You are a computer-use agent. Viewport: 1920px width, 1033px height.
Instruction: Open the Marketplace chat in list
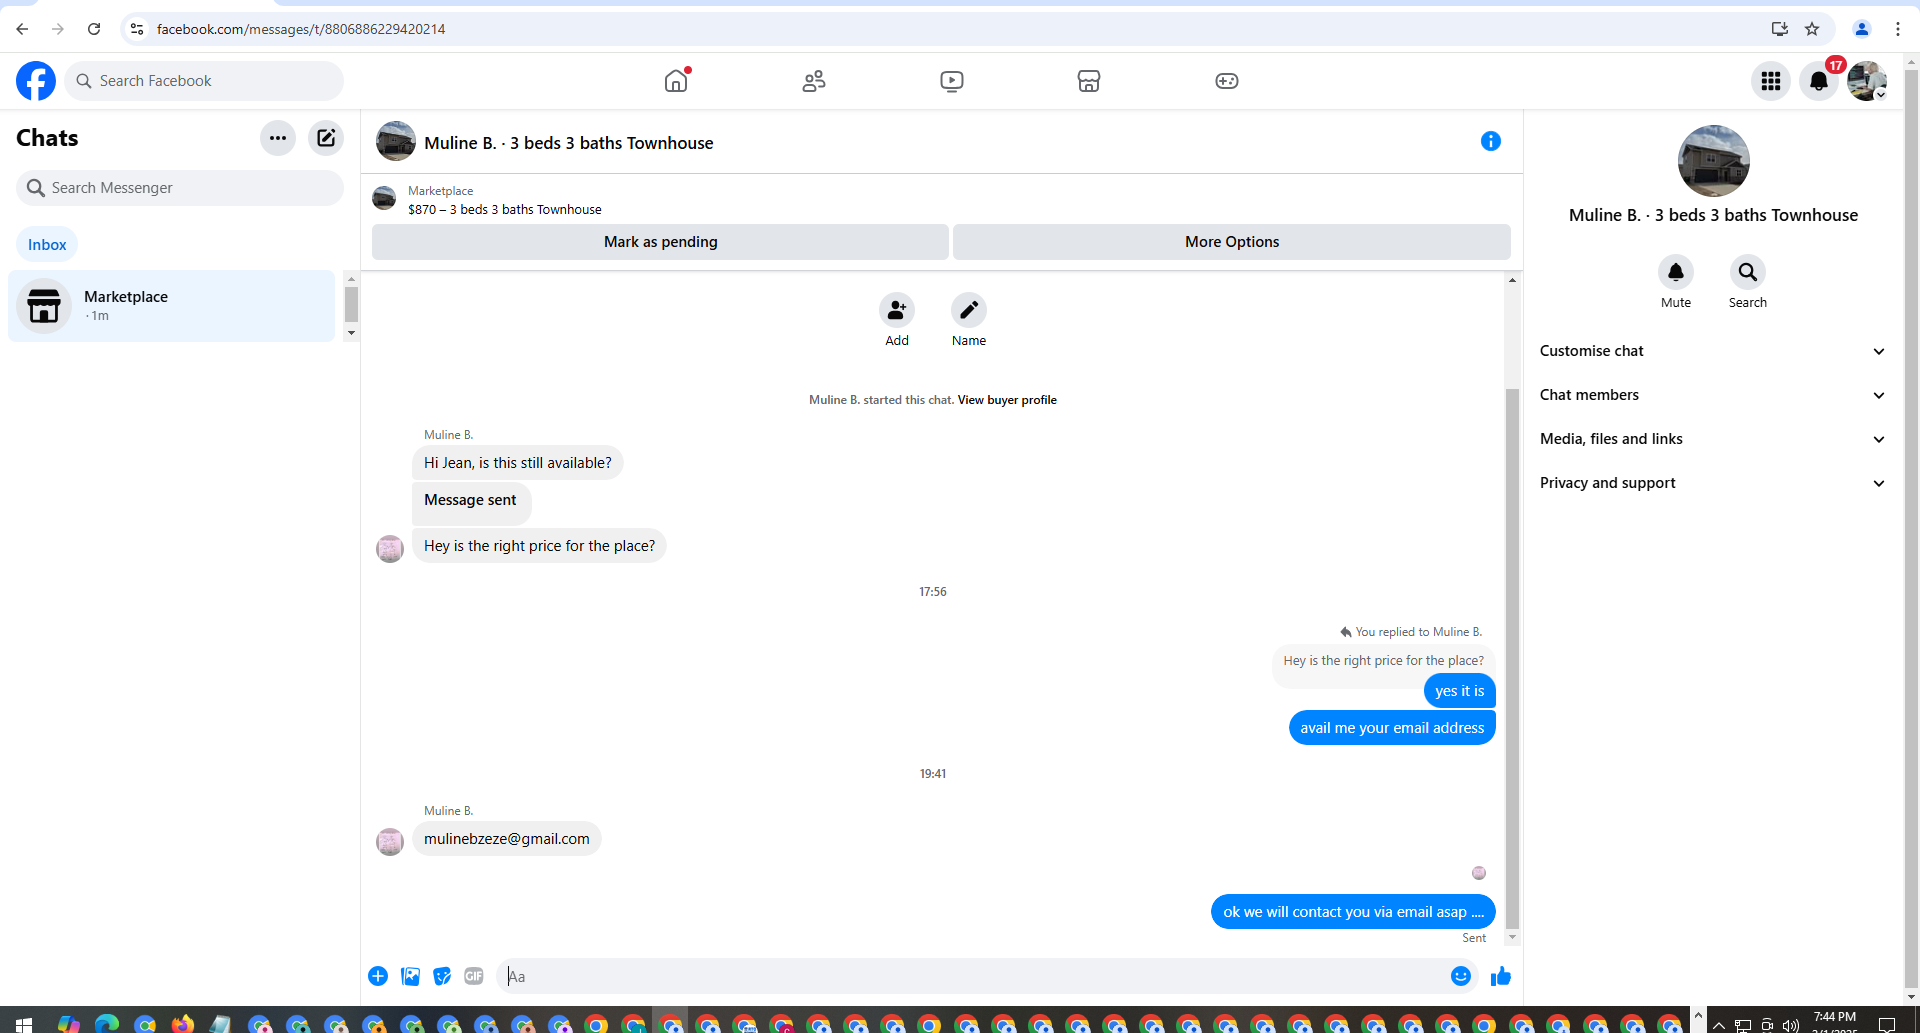point(171,306)
